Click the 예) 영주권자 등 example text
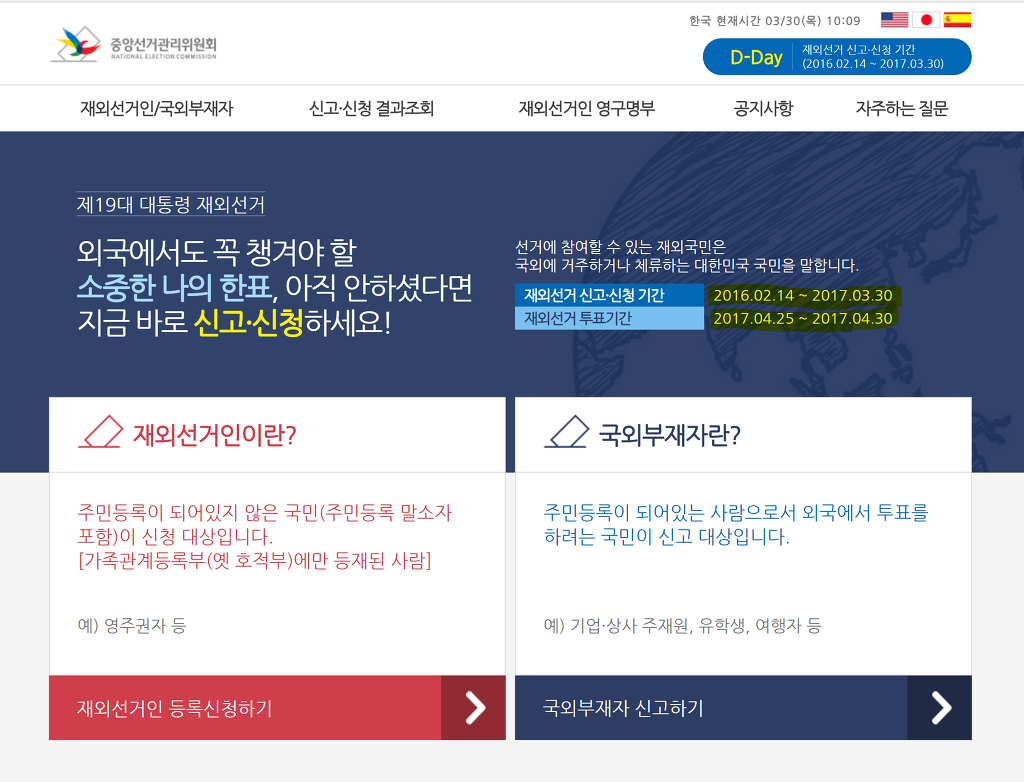 132,625
